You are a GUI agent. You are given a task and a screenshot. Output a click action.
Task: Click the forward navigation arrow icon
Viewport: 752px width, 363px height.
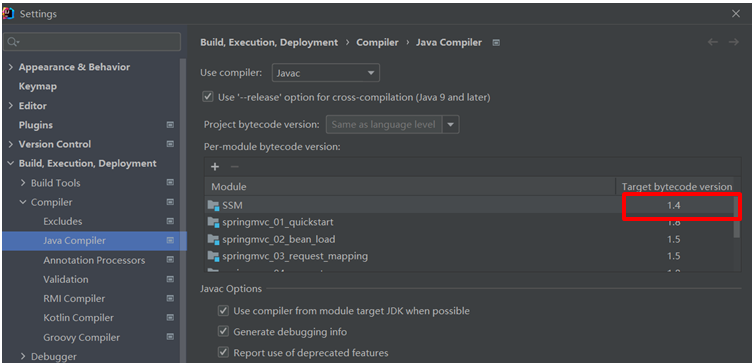tap(734, 42)
